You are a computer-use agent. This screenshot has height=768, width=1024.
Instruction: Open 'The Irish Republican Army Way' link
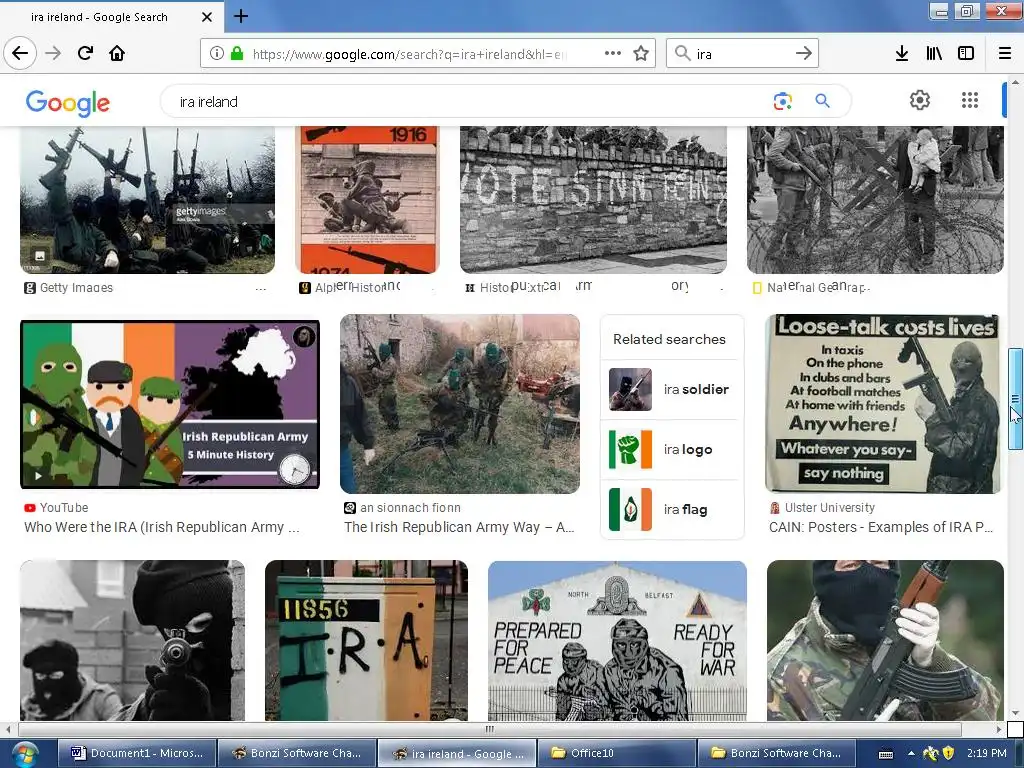(x=459, y=527)
